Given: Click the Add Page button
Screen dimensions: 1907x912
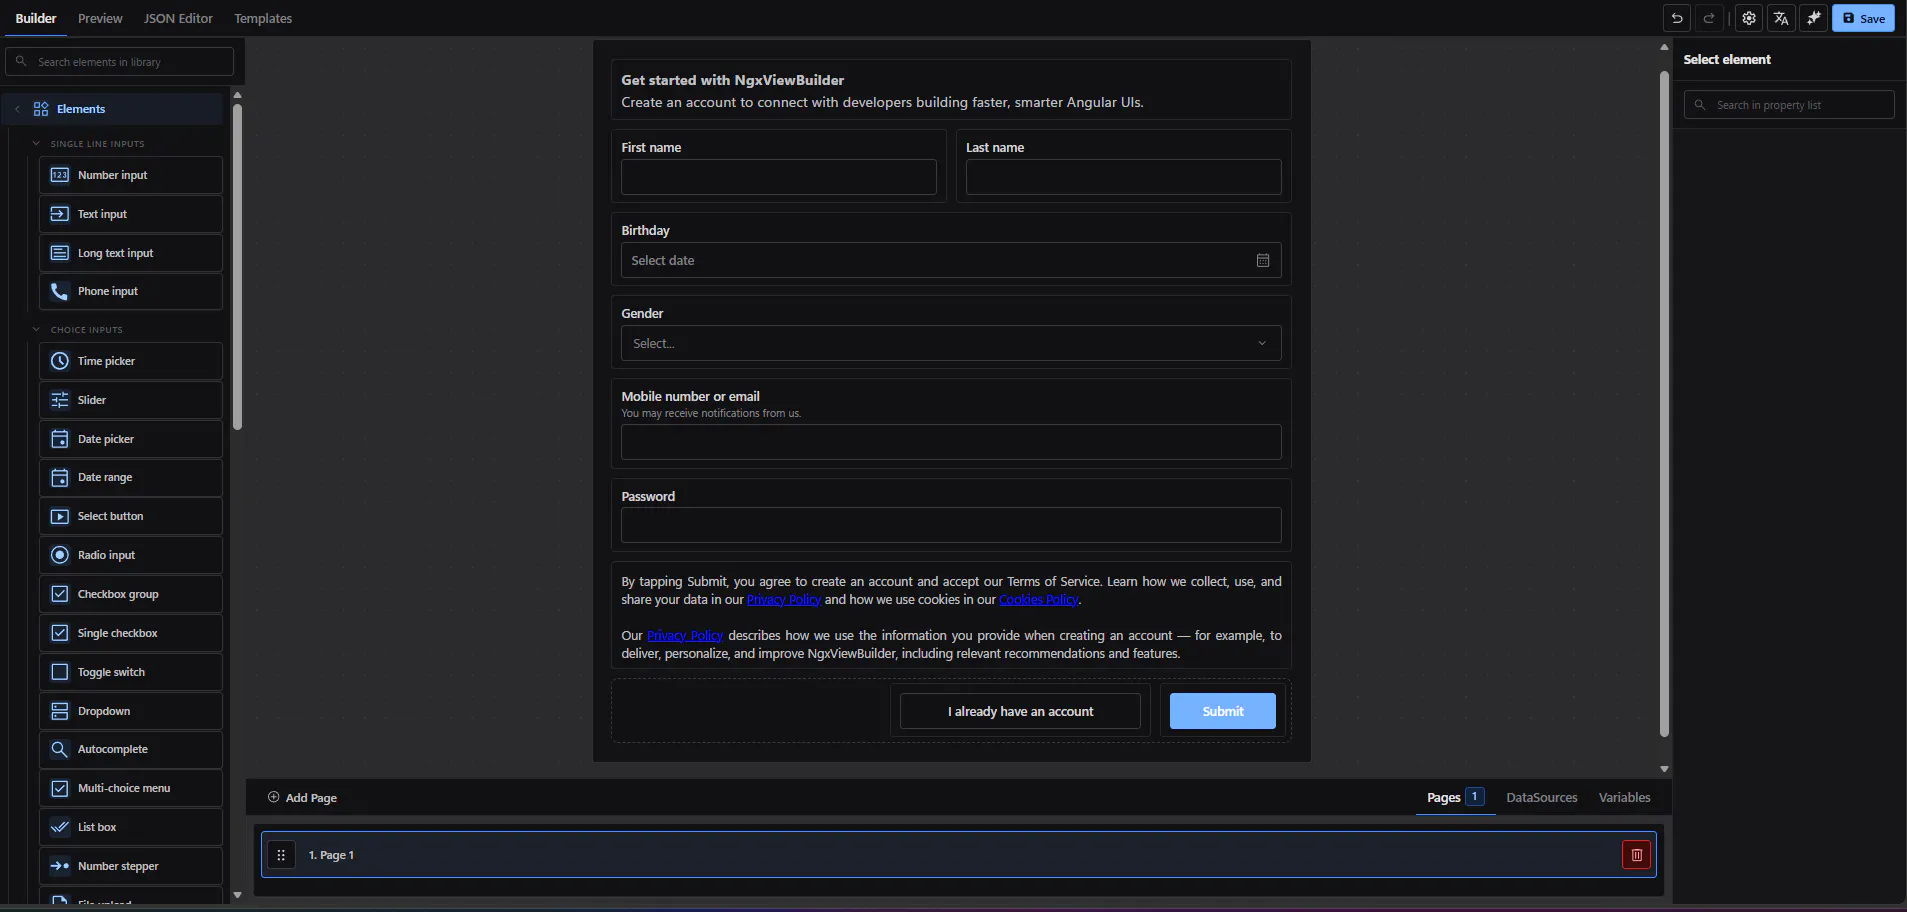Looking at the screenshot, I should click(x=302, y=797).
